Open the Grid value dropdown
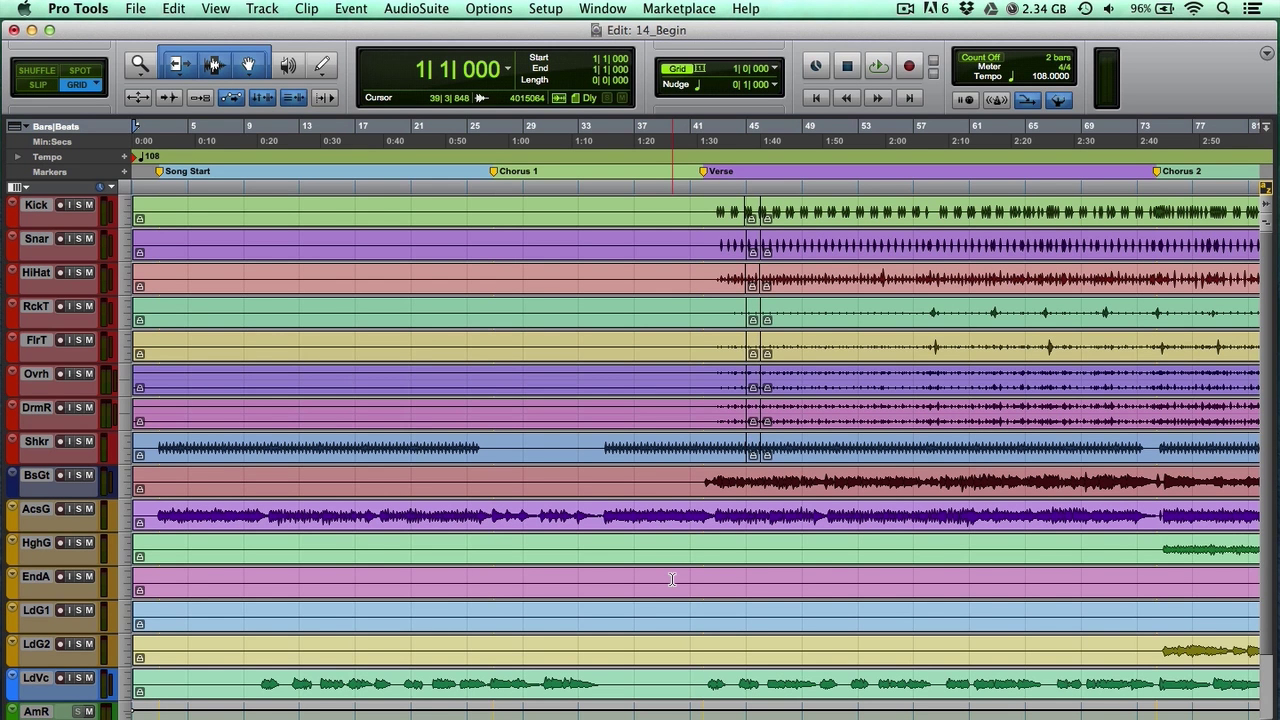The height and width of the screenshot is (720, 1280). coord(774,69)
